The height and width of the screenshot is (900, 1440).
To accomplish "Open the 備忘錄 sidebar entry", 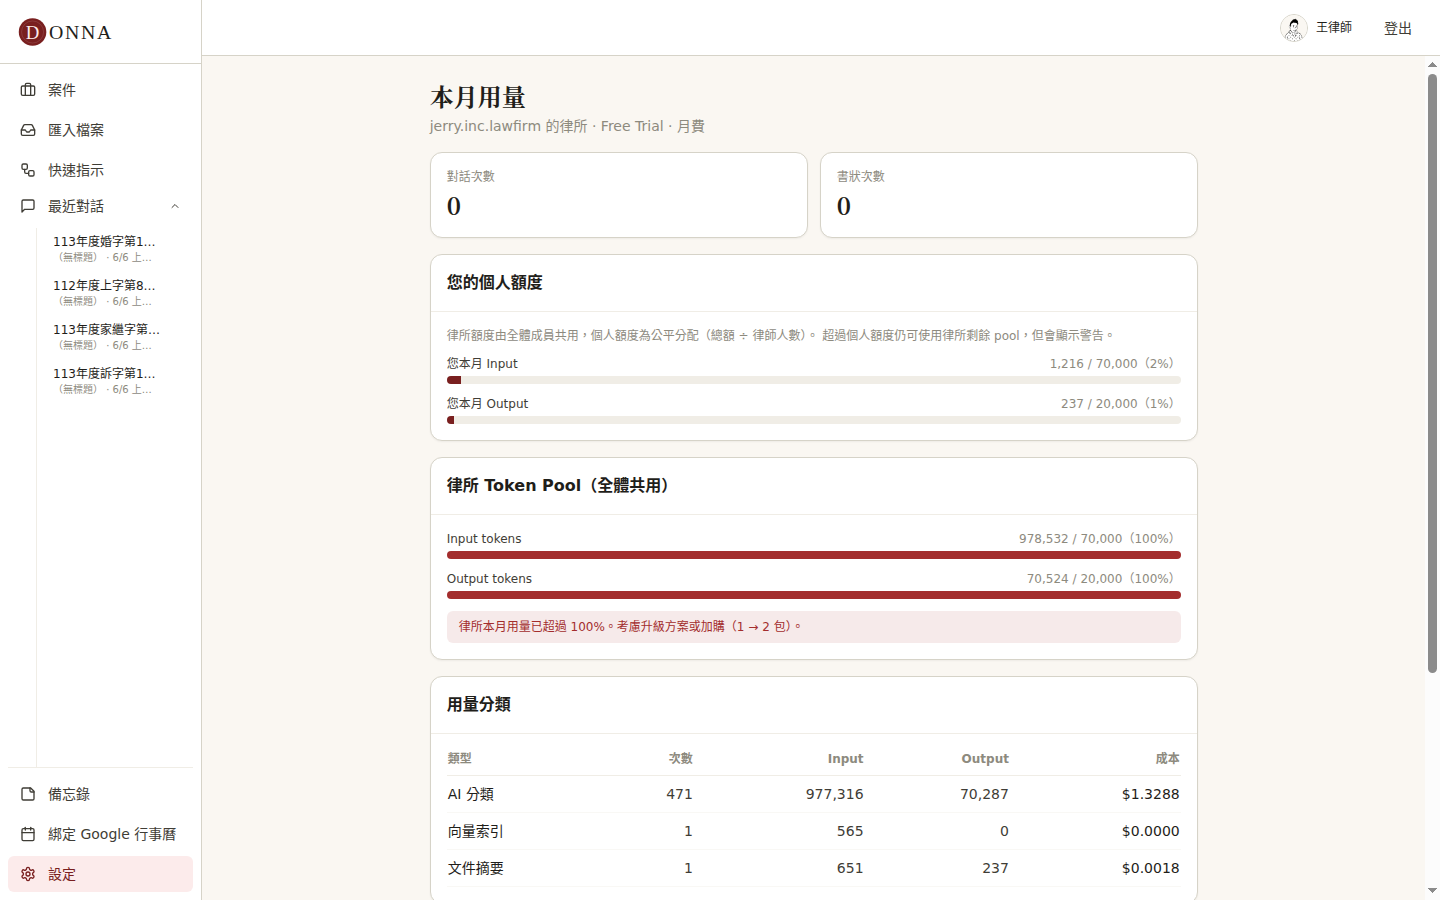I will pyautogui.click(x=100, y=794).
